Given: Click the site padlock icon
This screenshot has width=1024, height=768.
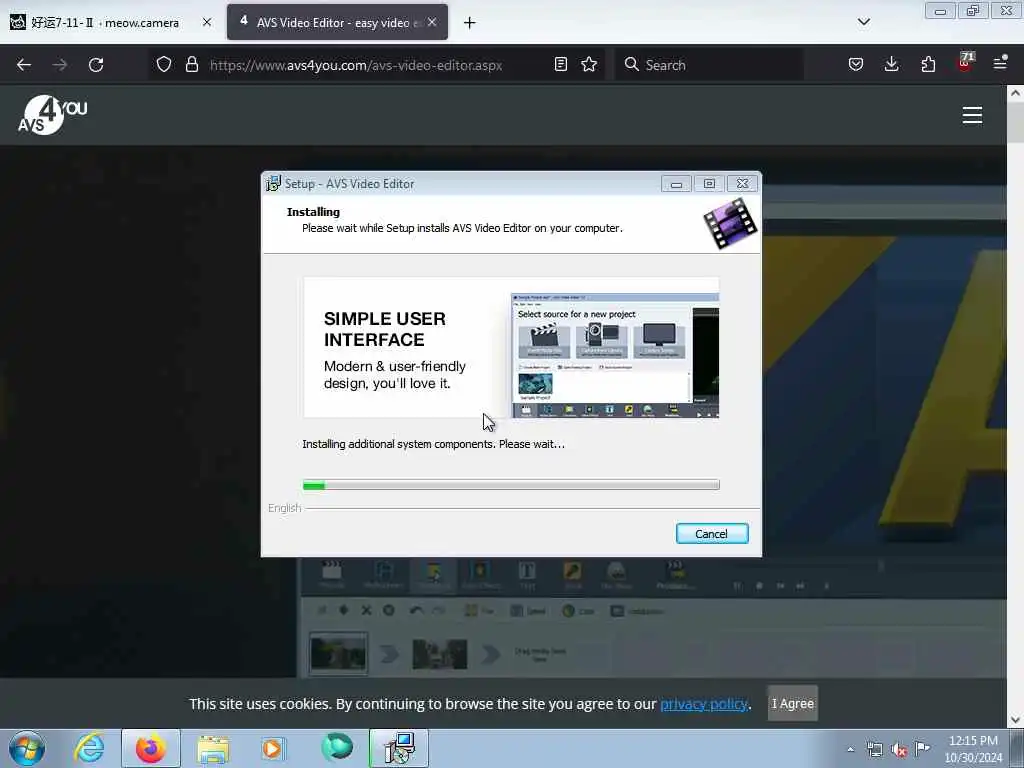Looking at the screenshot, I should tap(191, 65).
